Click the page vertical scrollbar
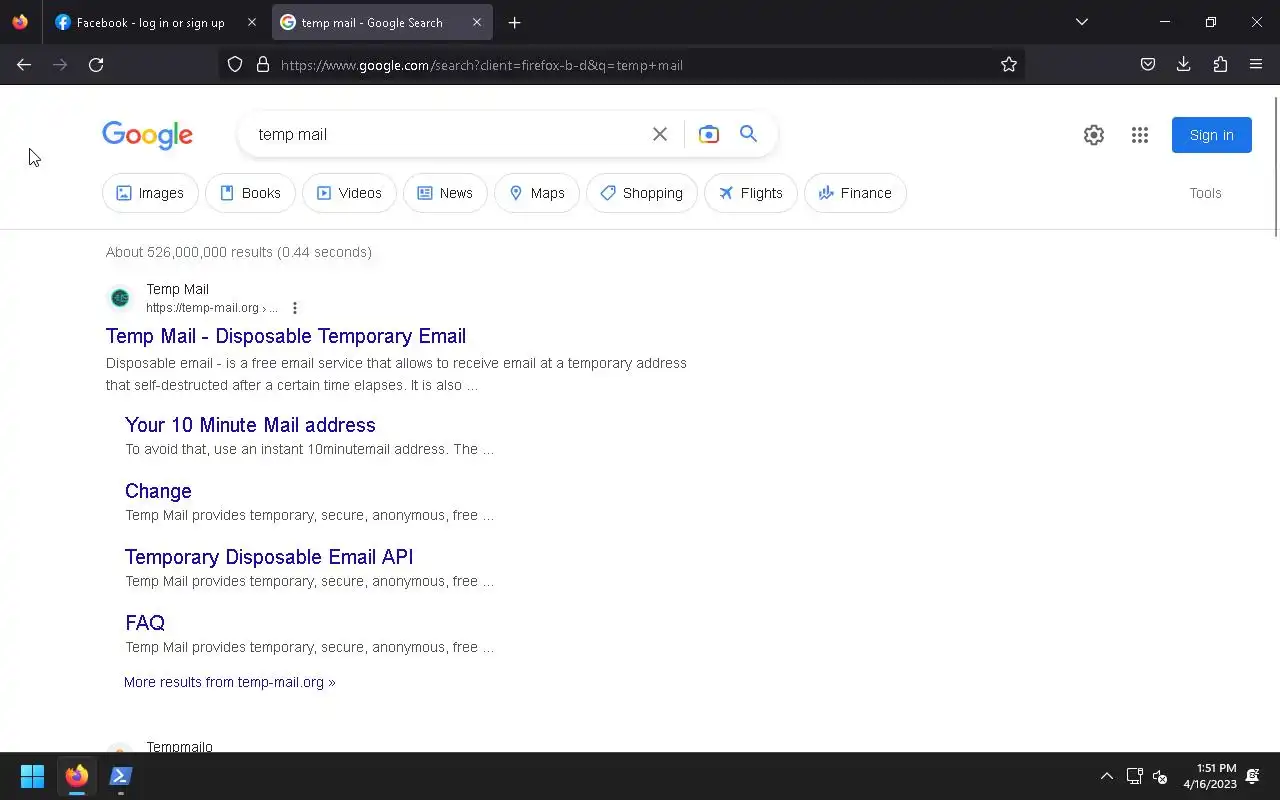This screenshot has height=800, width=1280. (1275, 167)
